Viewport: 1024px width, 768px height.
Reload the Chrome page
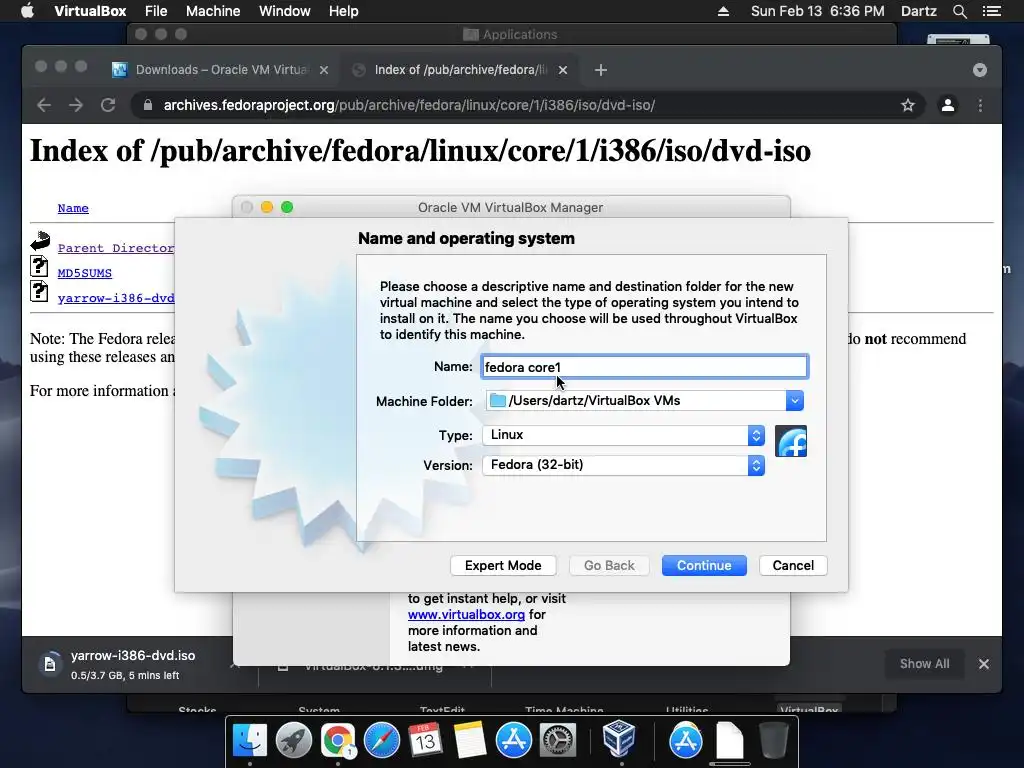point(108,105)
